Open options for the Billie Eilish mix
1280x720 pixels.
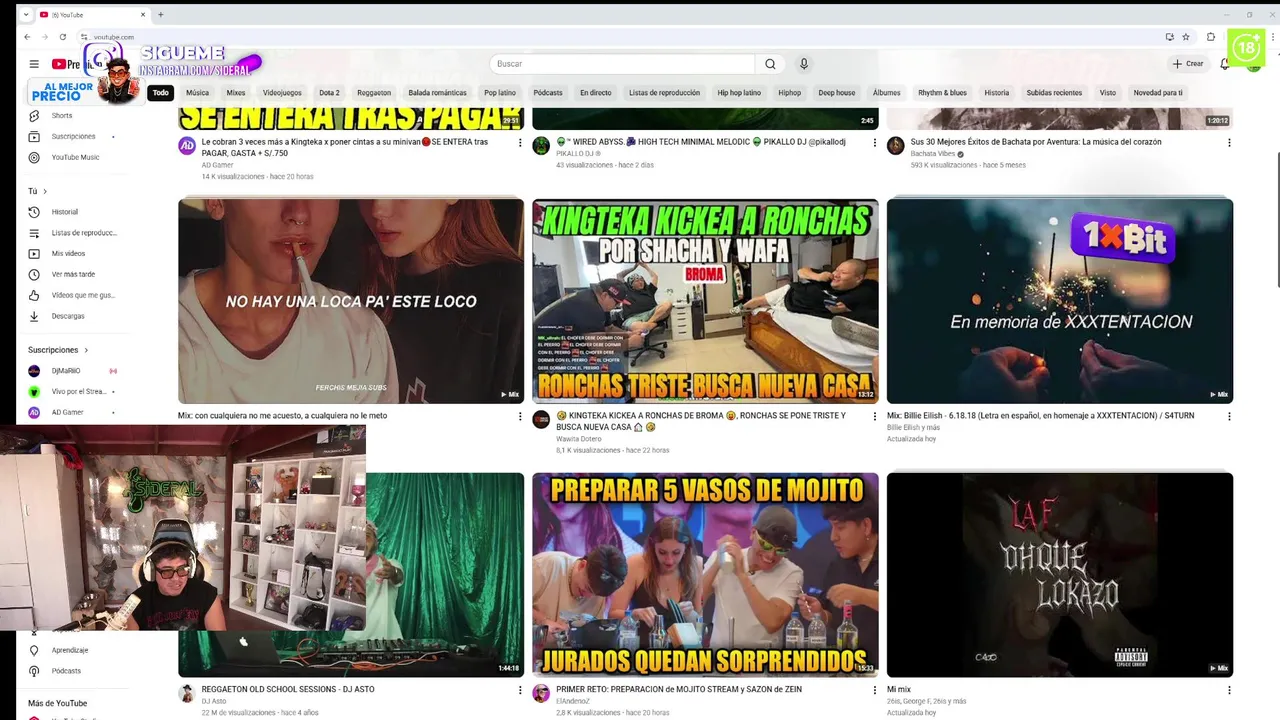(x=1229, y=416)
